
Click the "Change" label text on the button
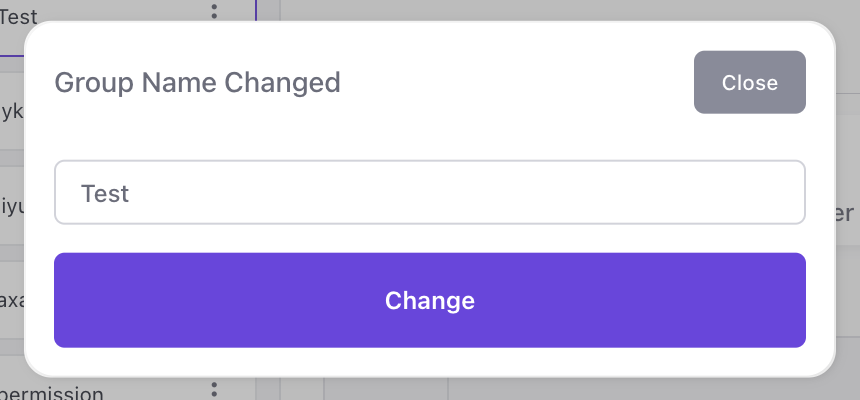[x=429, y=300]
